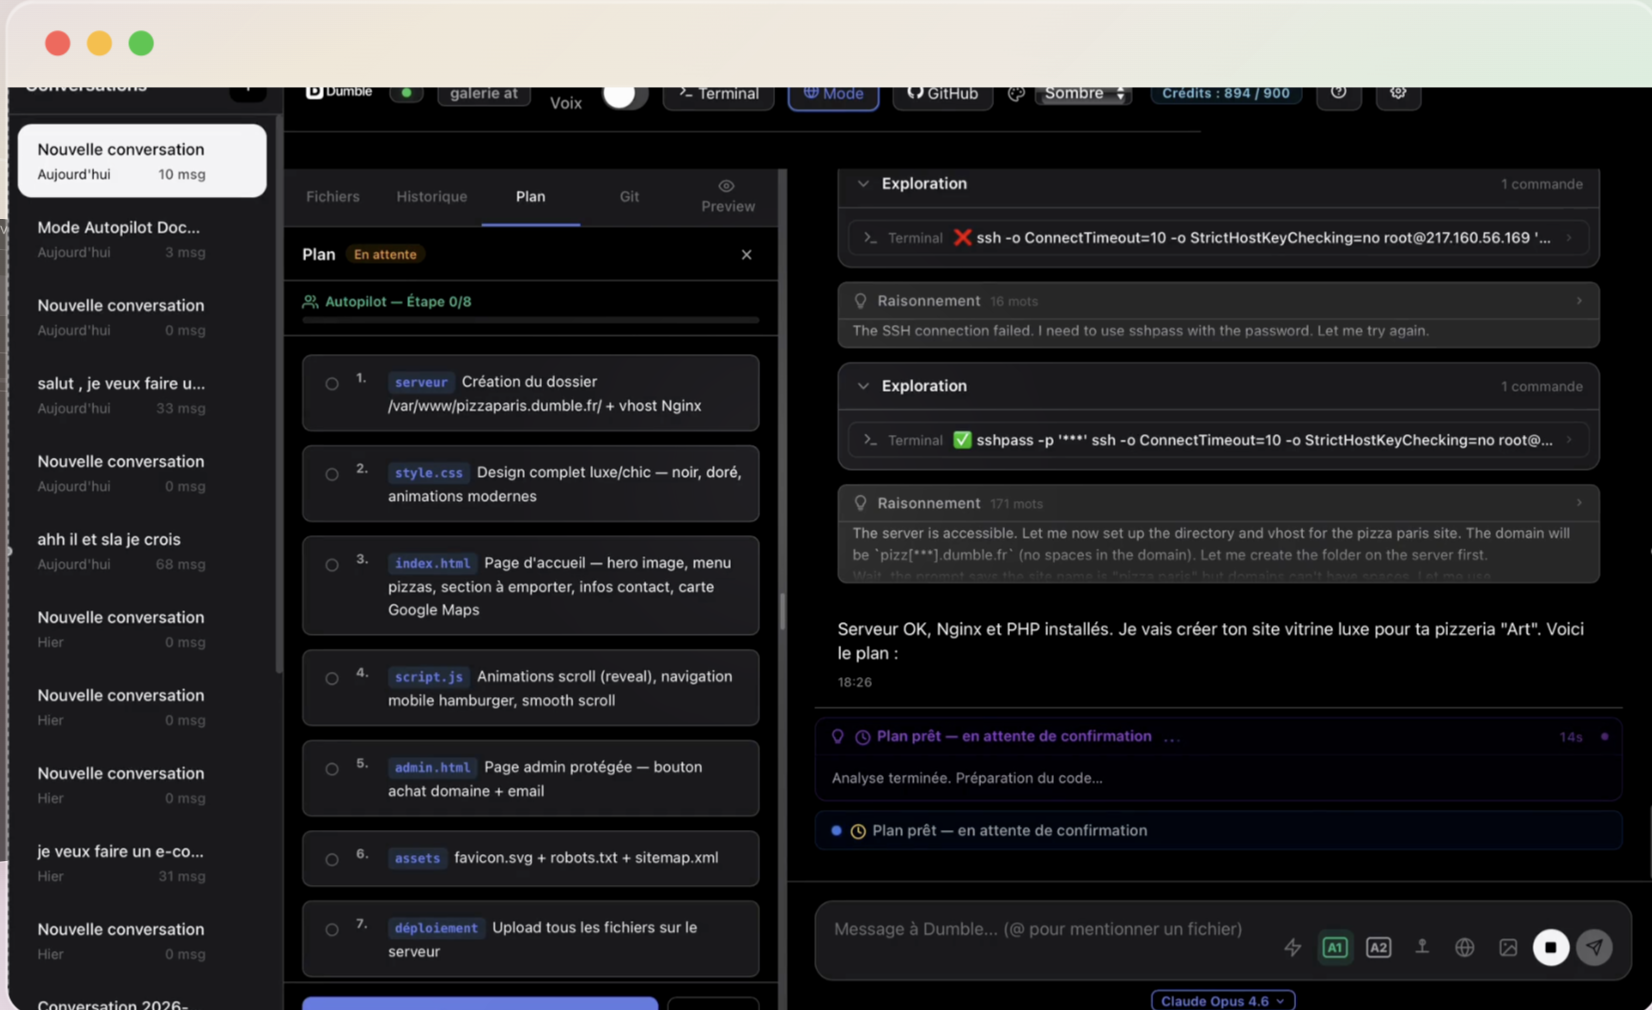
Task: Attach an image via the picture icon
Action: click(x=1508, y=947)
